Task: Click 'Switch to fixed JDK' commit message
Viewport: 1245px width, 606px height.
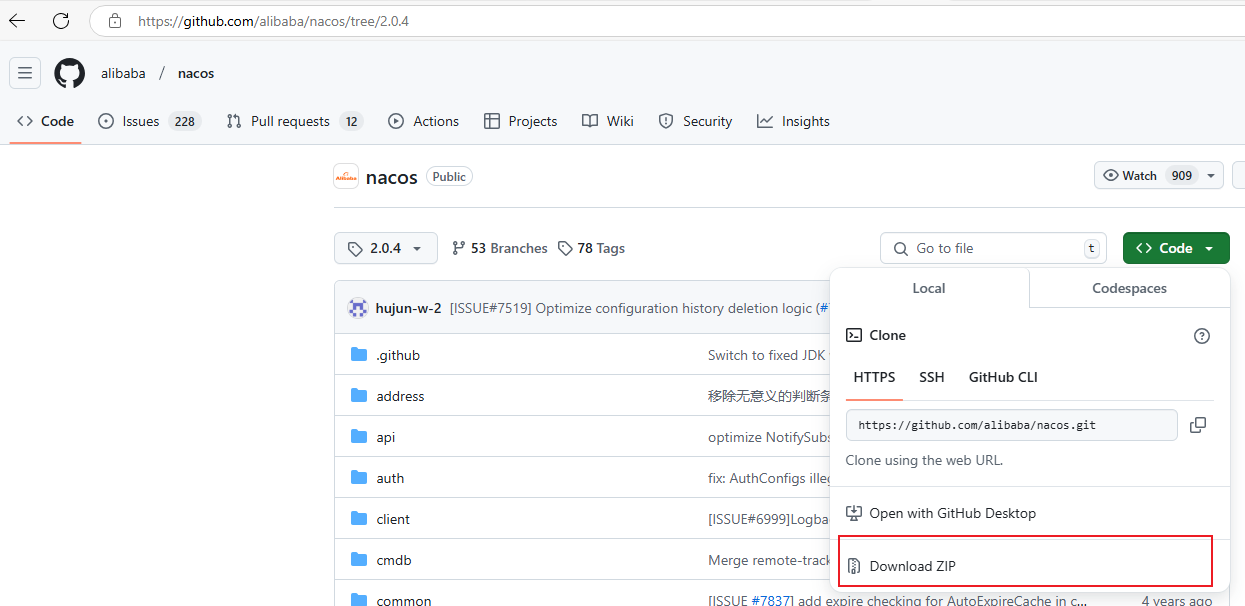Action: (768, 355)
